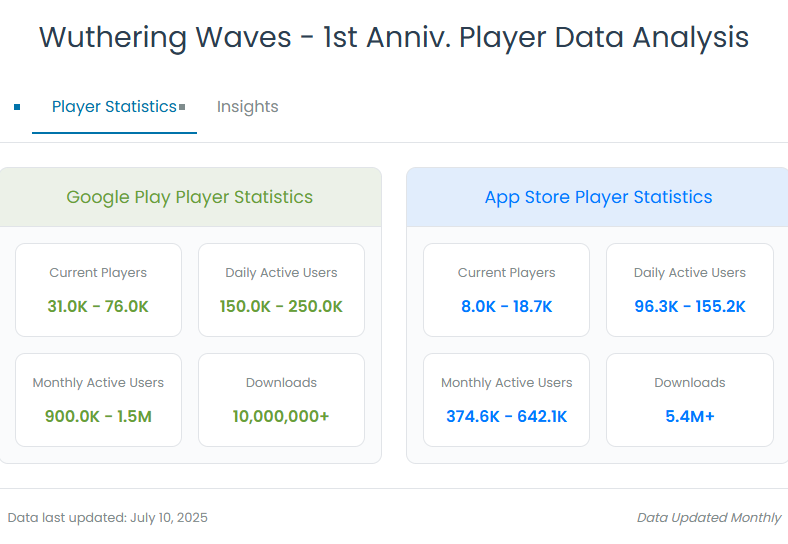Click App Store Monthly Active Users card
The image size is (788, 544).
coord(506,399)
